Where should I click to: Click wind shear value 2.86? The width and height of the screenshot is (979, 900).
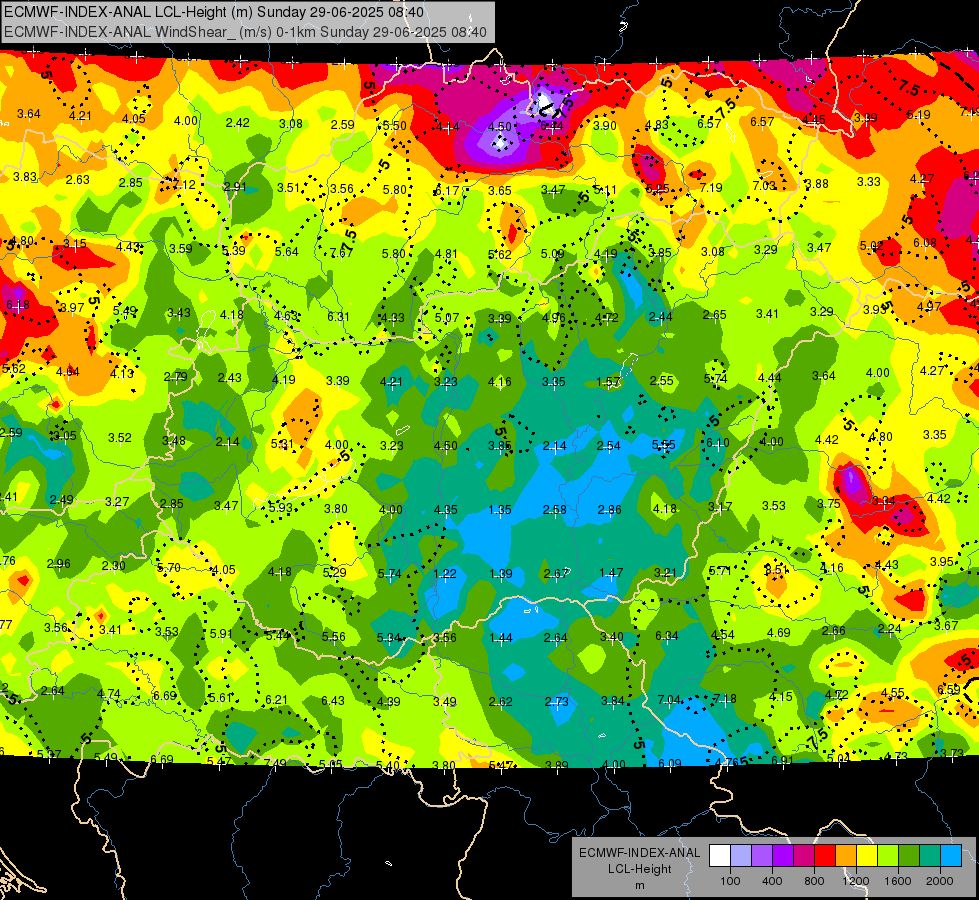click(609, 510)
